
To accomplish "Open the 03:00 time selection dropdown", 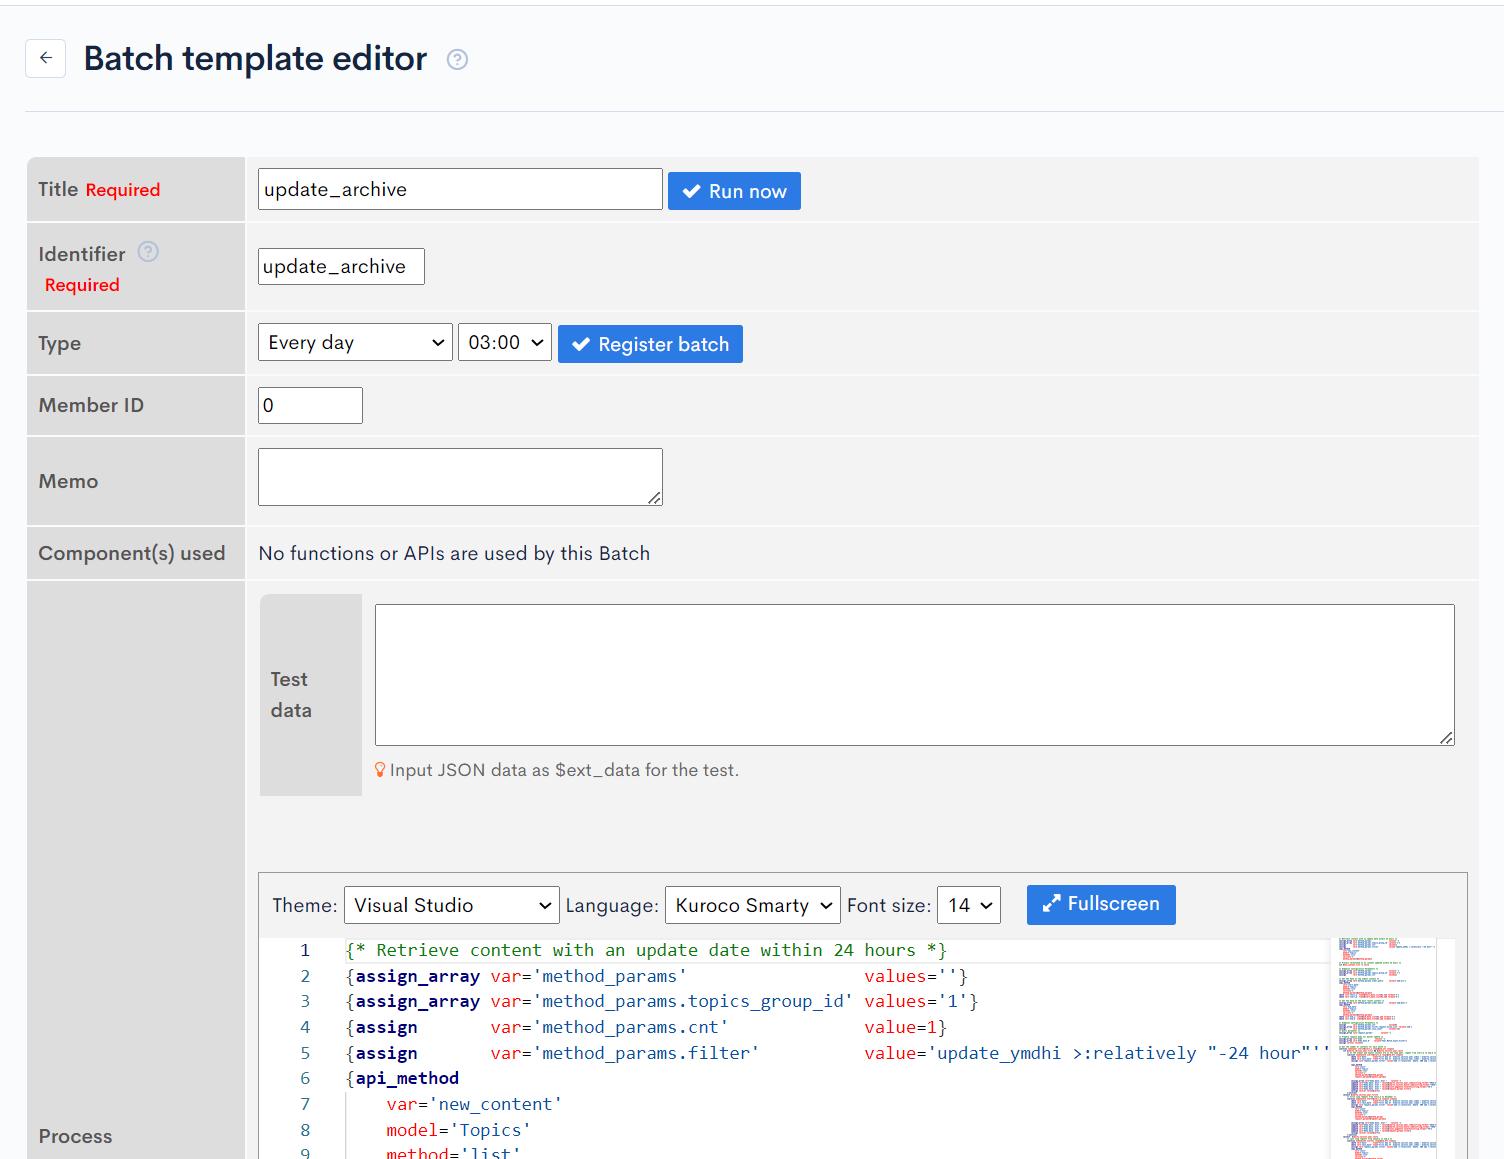I will [504, 342].
